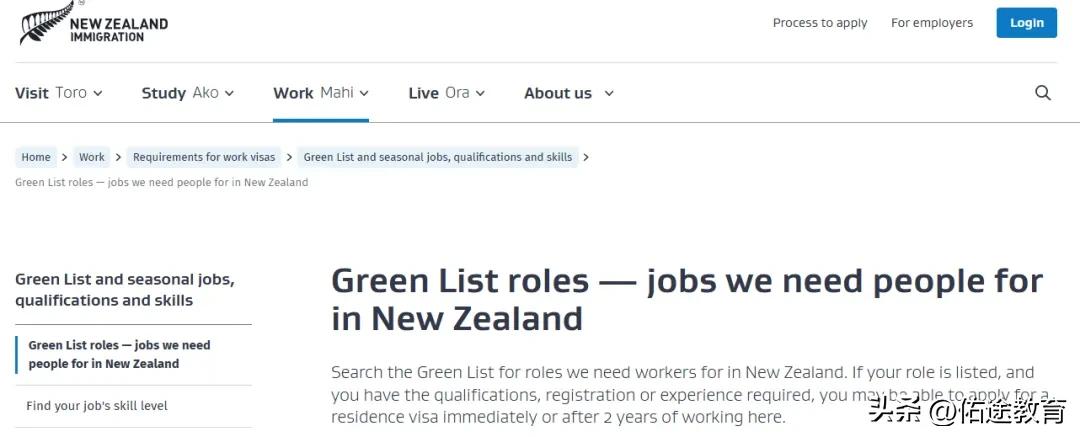Viewport: 1080px width, 437px height.
Task: Click the breadcrumb arrow after Requirements for work visas
Action: [288, 157]
